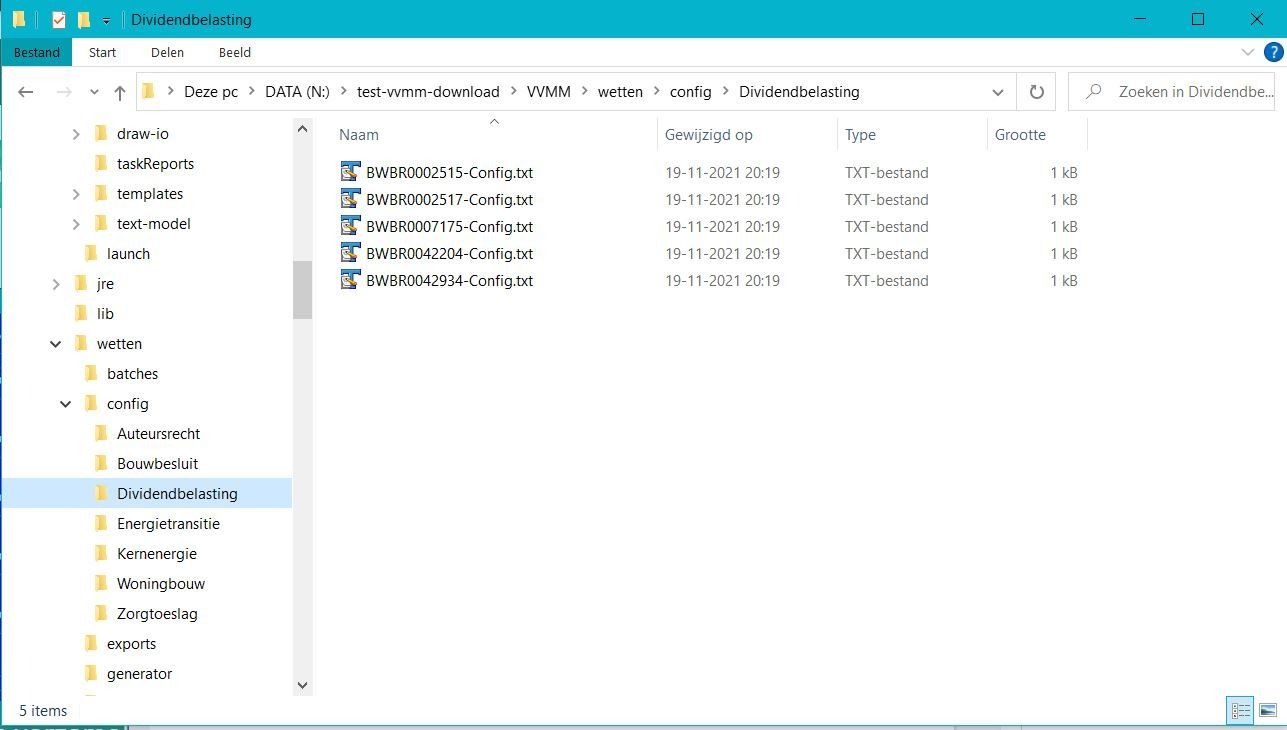
Task: Go up one folder level arrow
Action: pyautogui.click(x=120, y=92)
